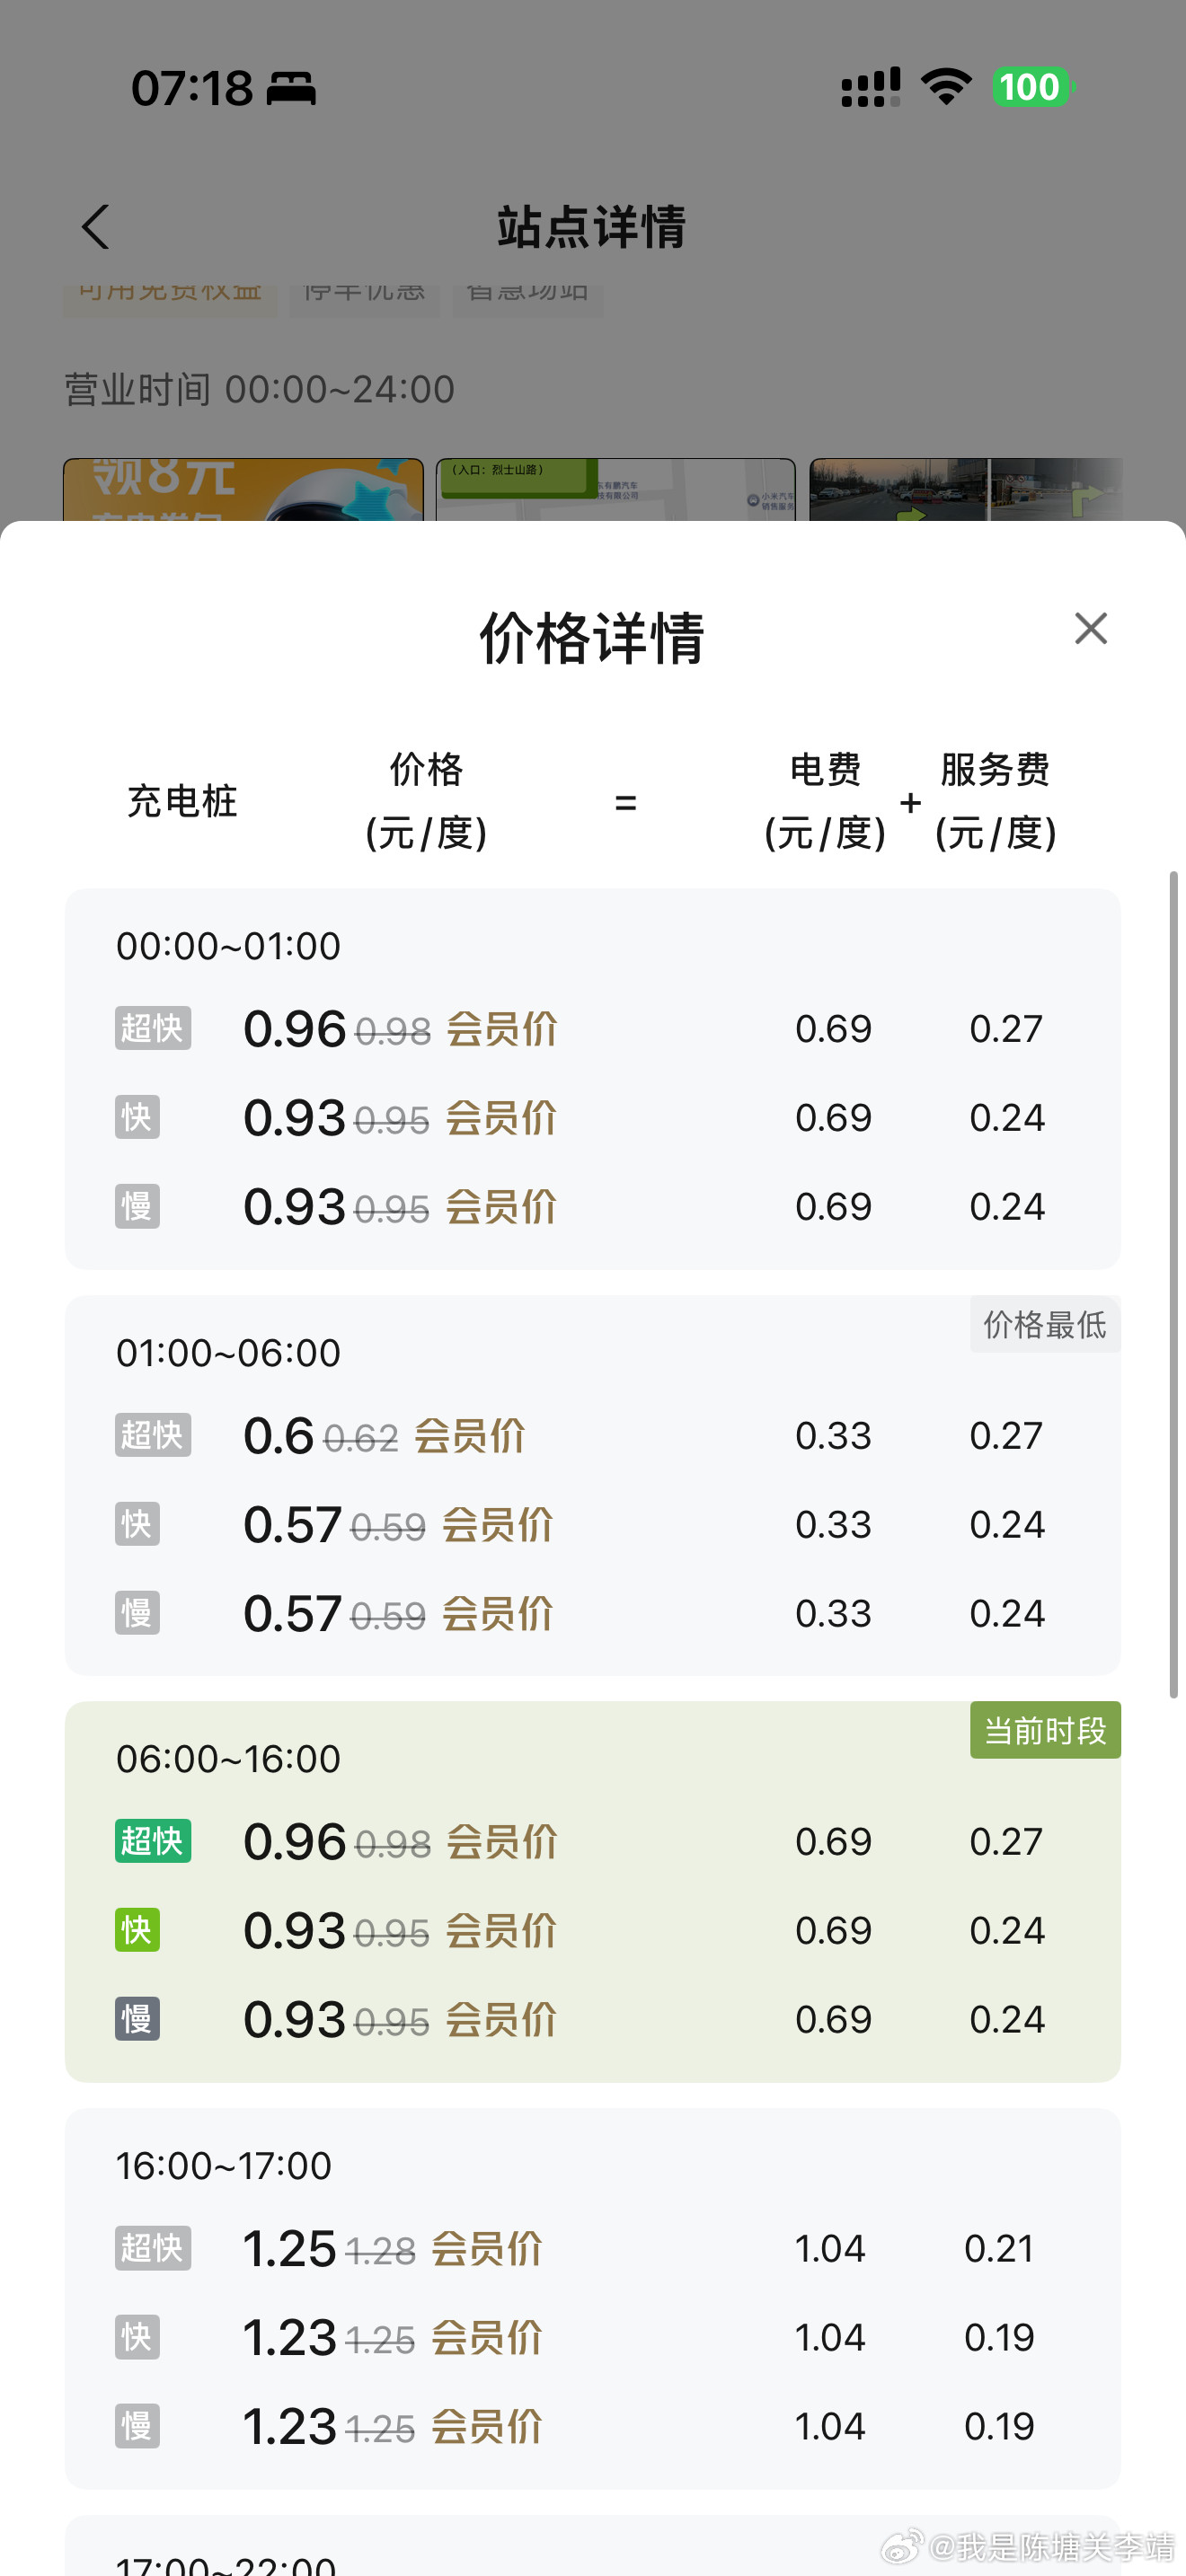
Task: Tap the 0.6 super-fast price in 01:00~06:00
Action: [x=278, y=1436]
